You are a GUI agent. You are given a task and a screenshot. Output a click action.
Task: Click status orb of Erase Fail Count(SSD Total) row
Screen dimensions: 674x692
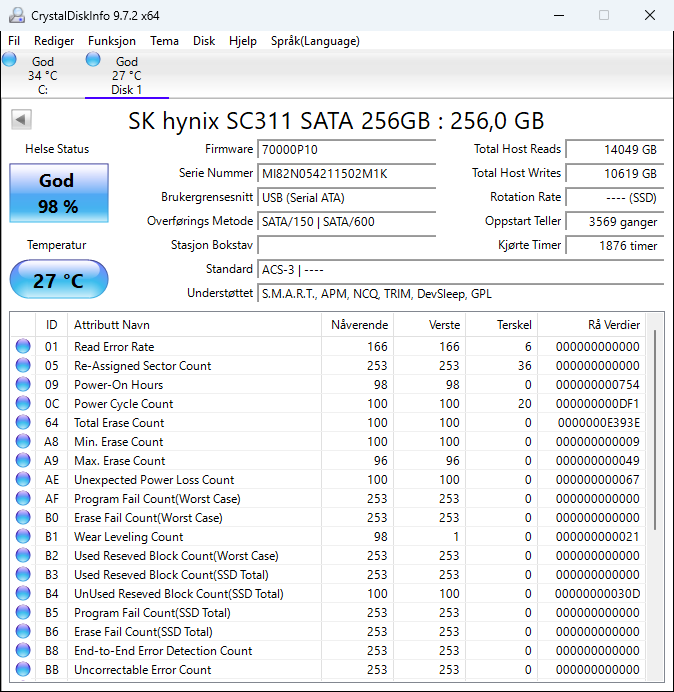(x=23, y=631)
